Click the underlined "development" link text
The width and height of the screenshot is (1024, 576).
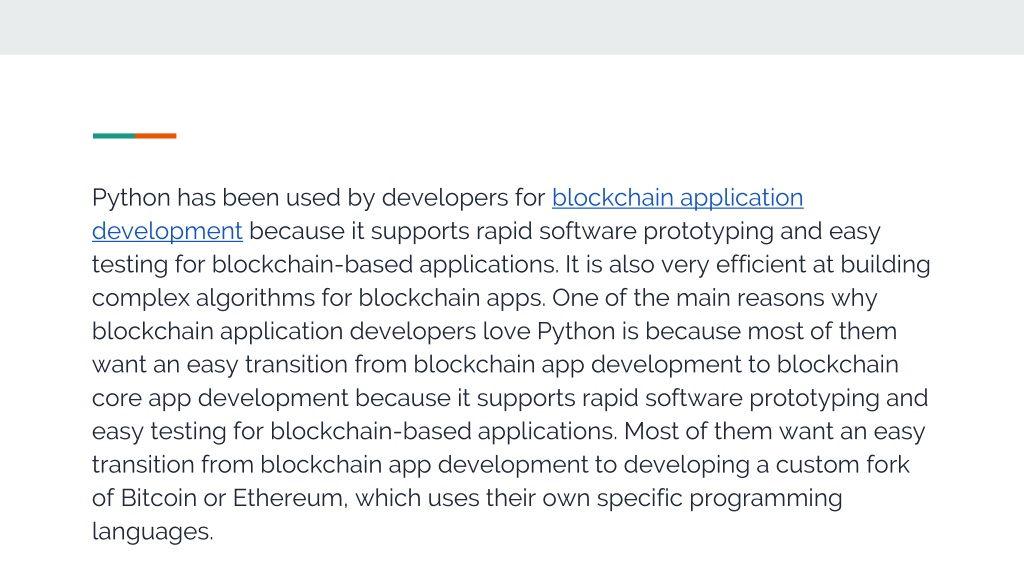coord(167,231)
